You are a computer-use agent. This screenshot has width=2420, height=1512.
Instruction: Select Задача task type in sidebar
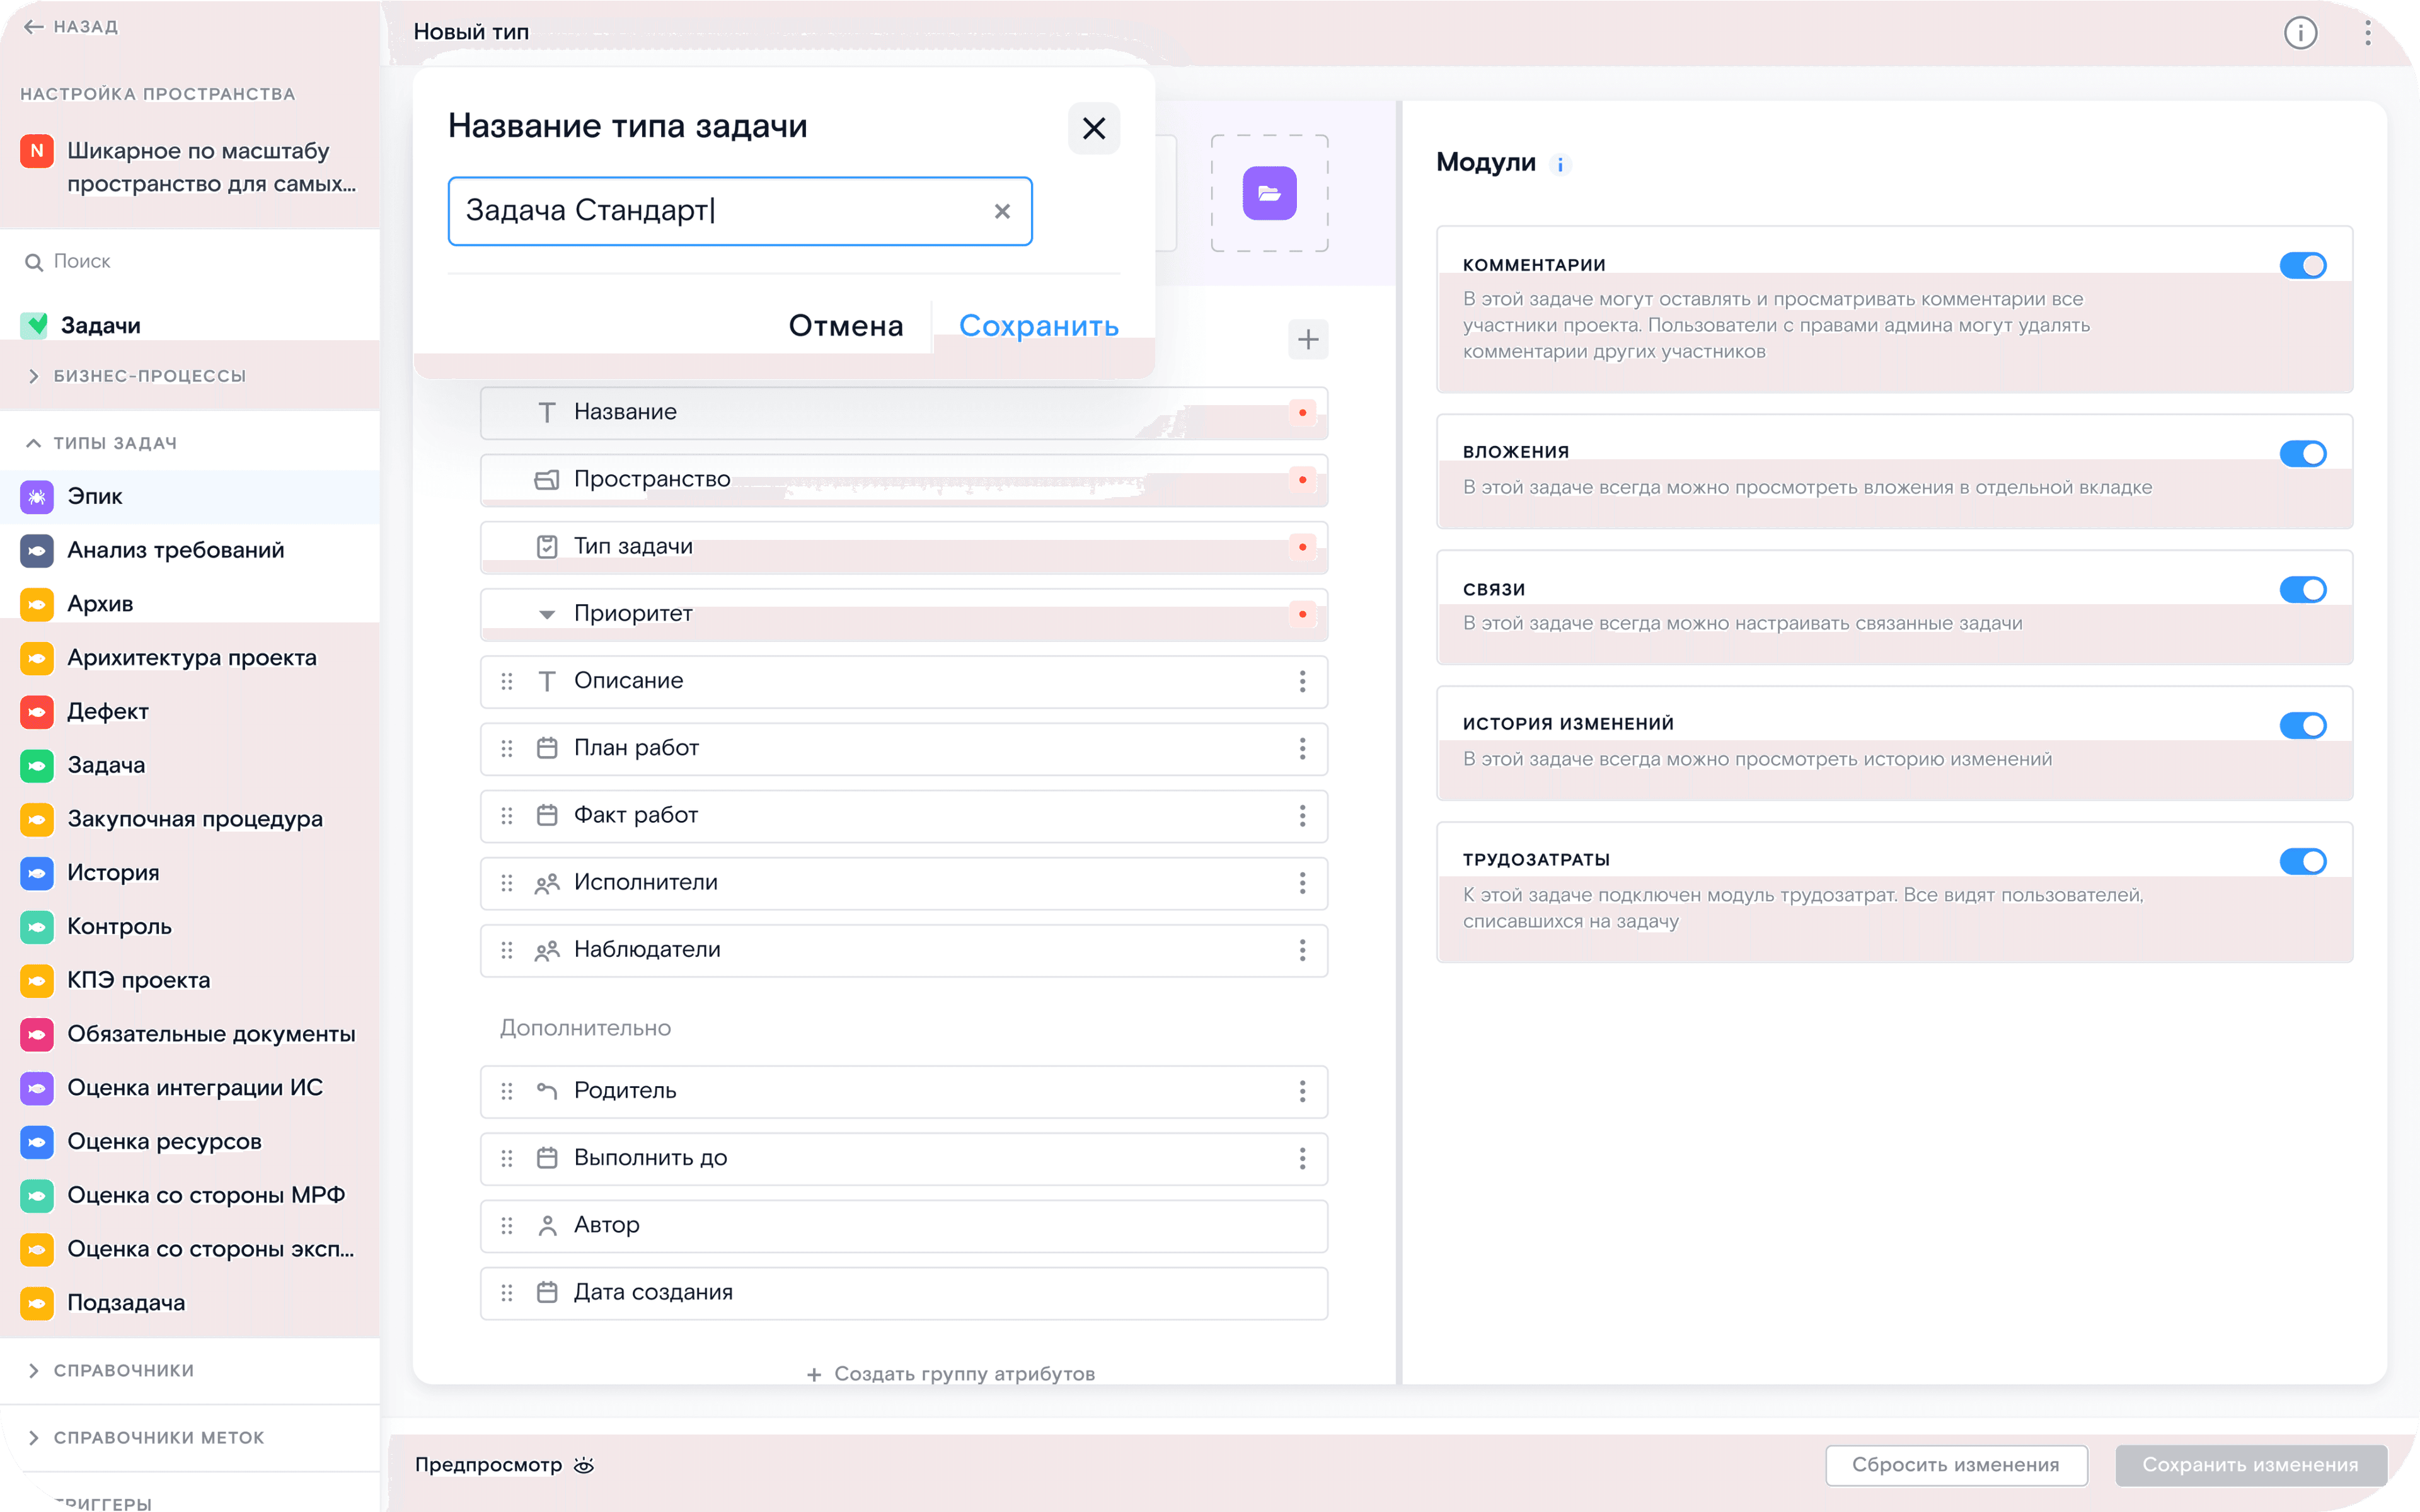pyautogui.click(x=190, y=765)
